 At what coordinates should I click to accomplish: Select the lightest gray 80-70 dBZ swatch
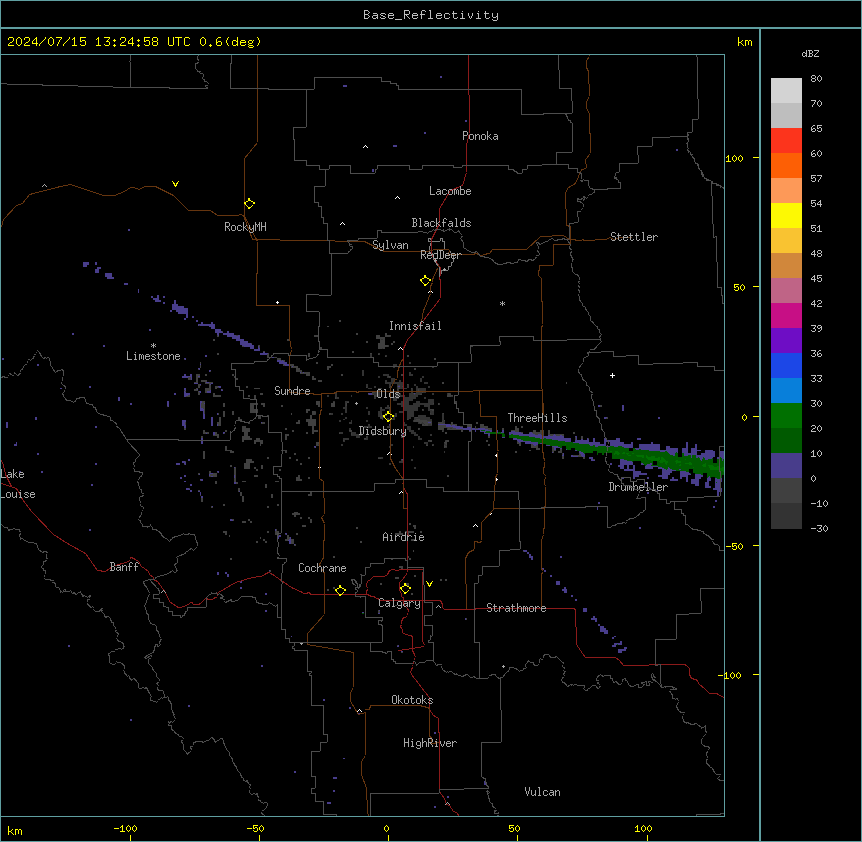tap(786, 91)
